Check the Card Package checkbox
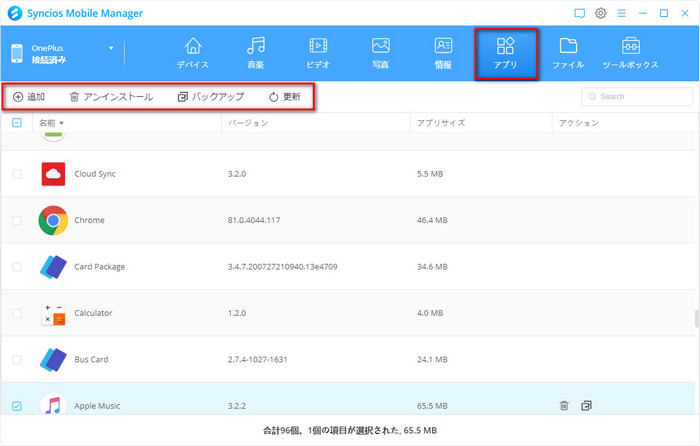The image size is (700, 446). click(17, 267)
